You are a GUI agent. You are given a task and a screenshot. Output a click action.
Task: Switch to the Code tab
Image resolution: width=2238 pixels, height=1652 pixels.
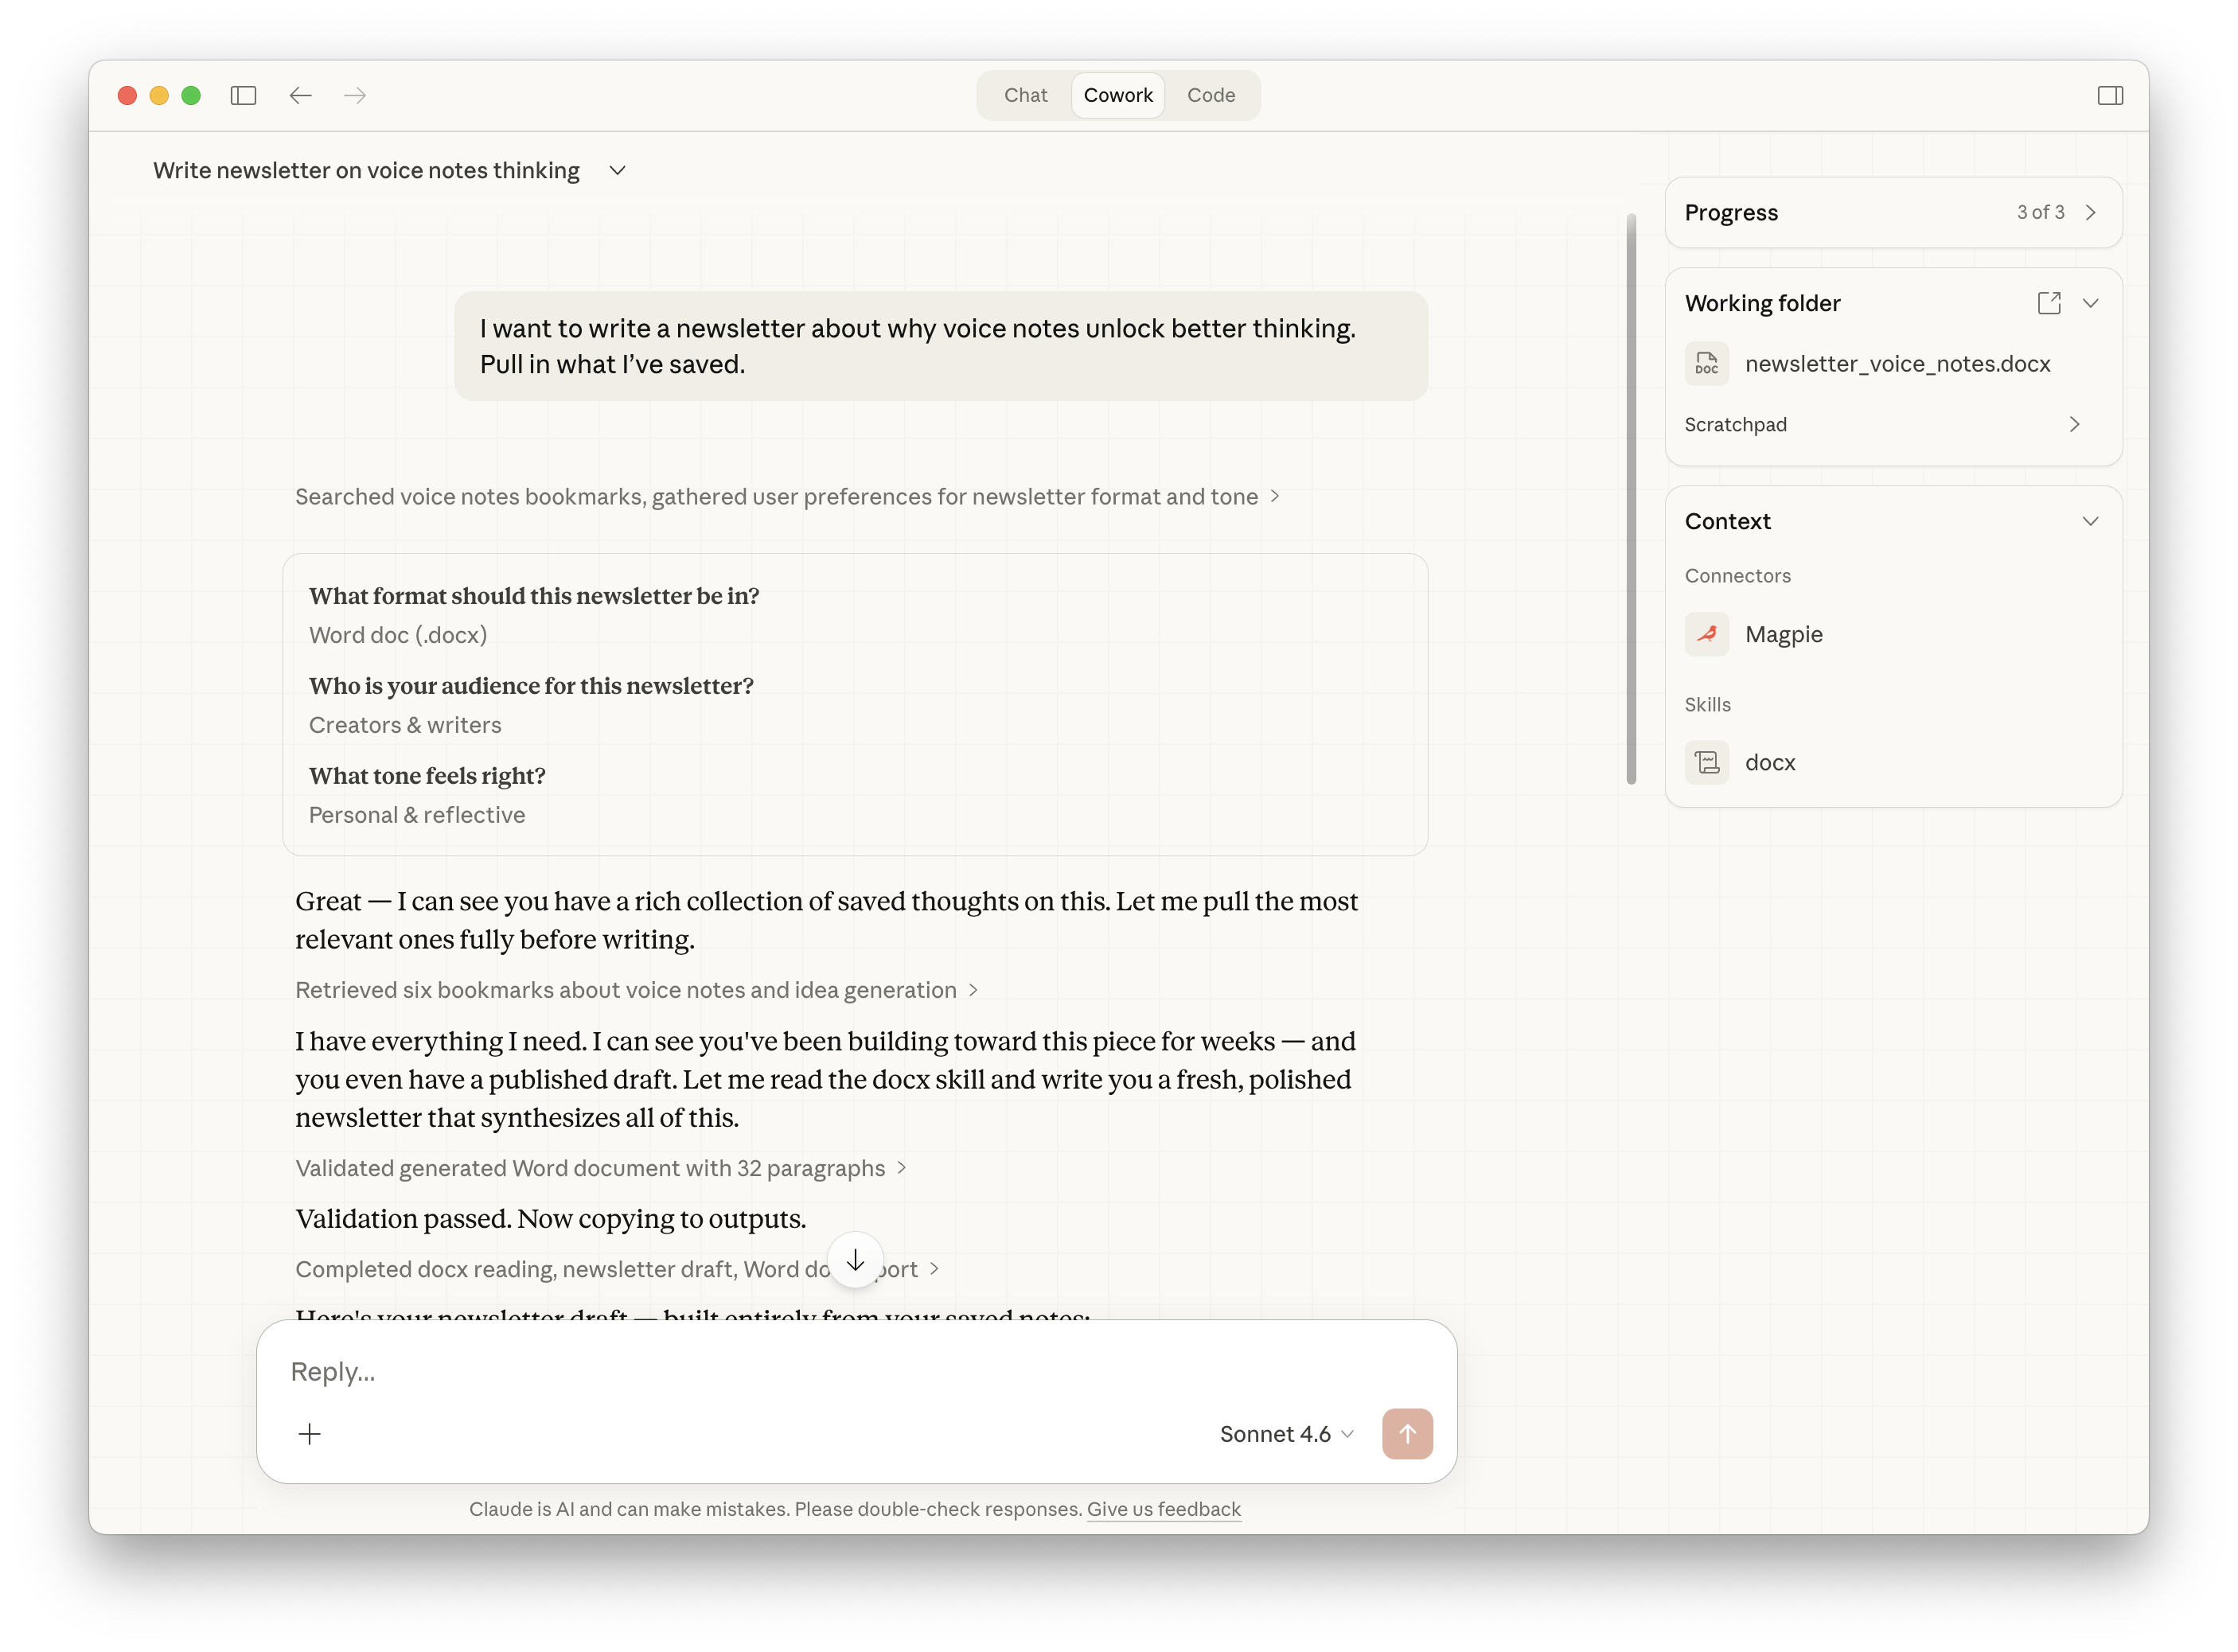(1210, 95)
